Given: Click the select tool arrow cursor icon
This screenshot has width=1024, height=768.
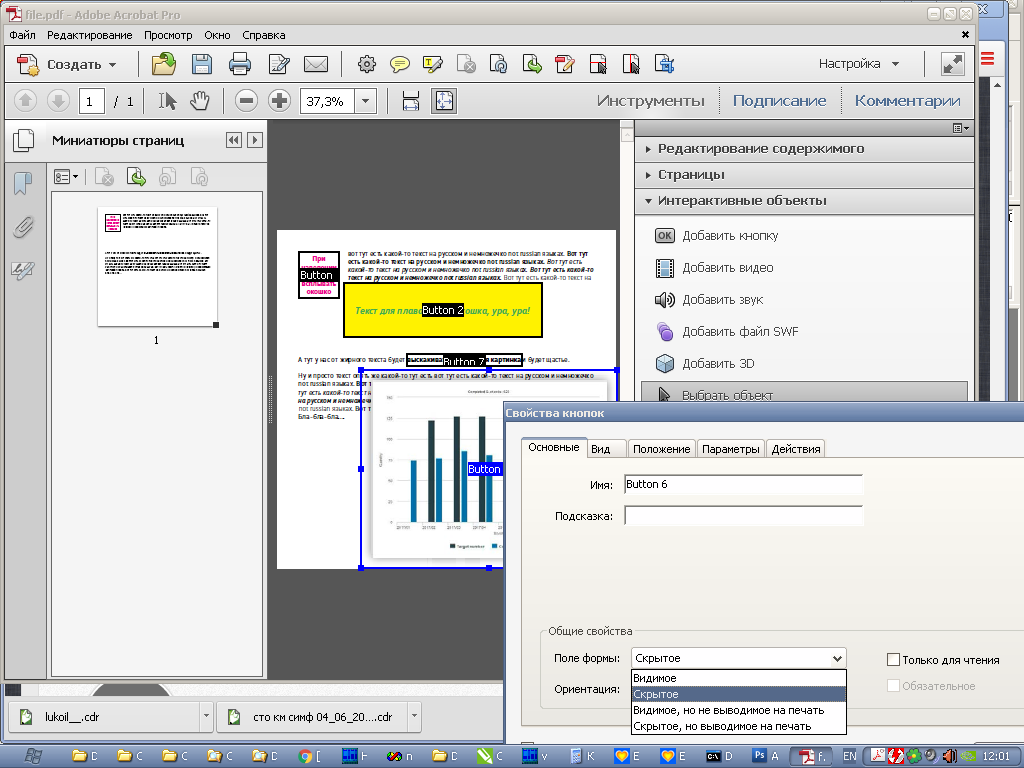Looking at the screenshot, I should [167, 101].
